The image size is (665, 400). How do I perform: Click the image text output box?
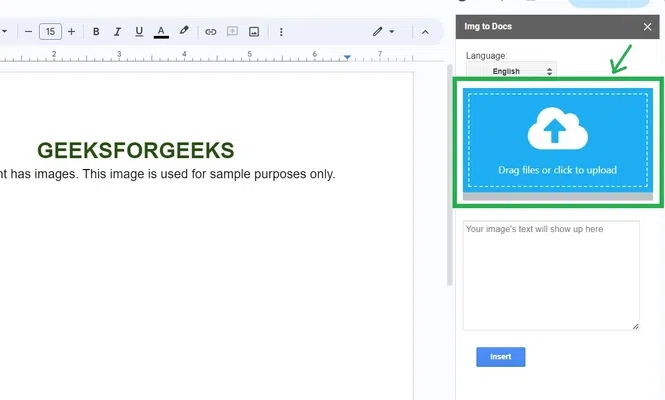tap(551, 275)
